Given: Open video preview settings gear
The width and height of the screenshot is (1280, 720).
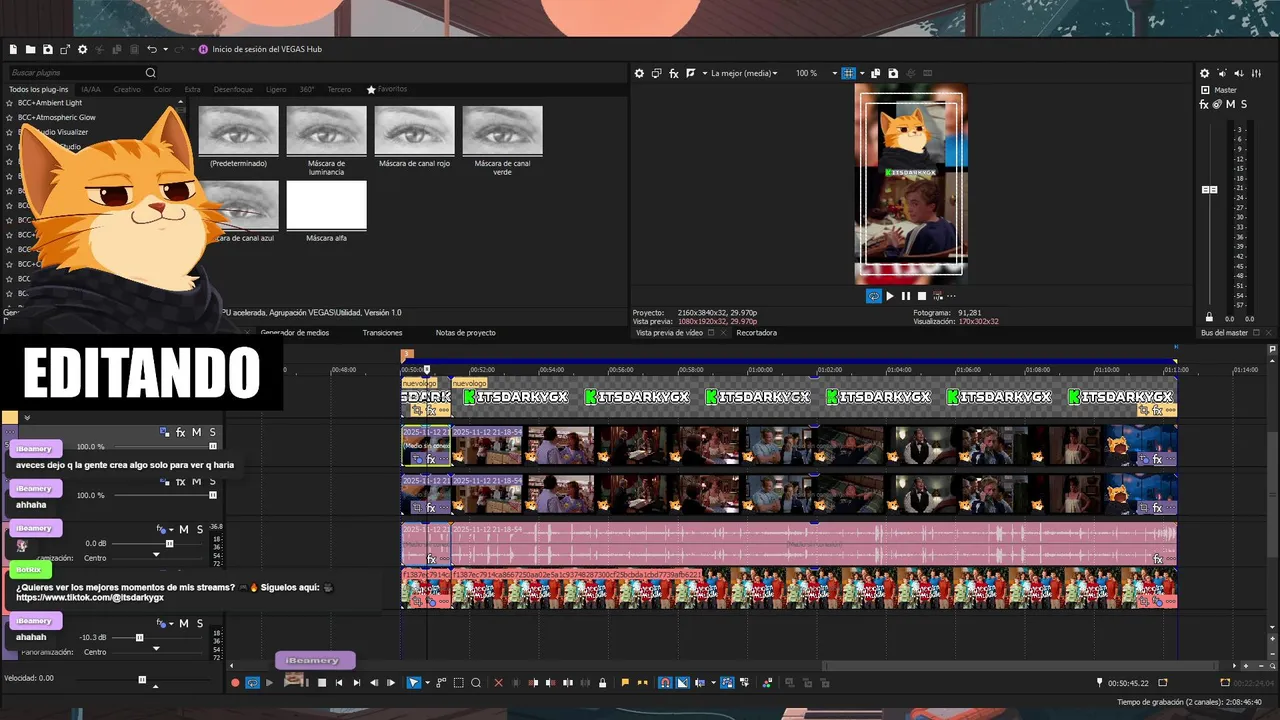Looking at the screenshot, I should (639, 73).
